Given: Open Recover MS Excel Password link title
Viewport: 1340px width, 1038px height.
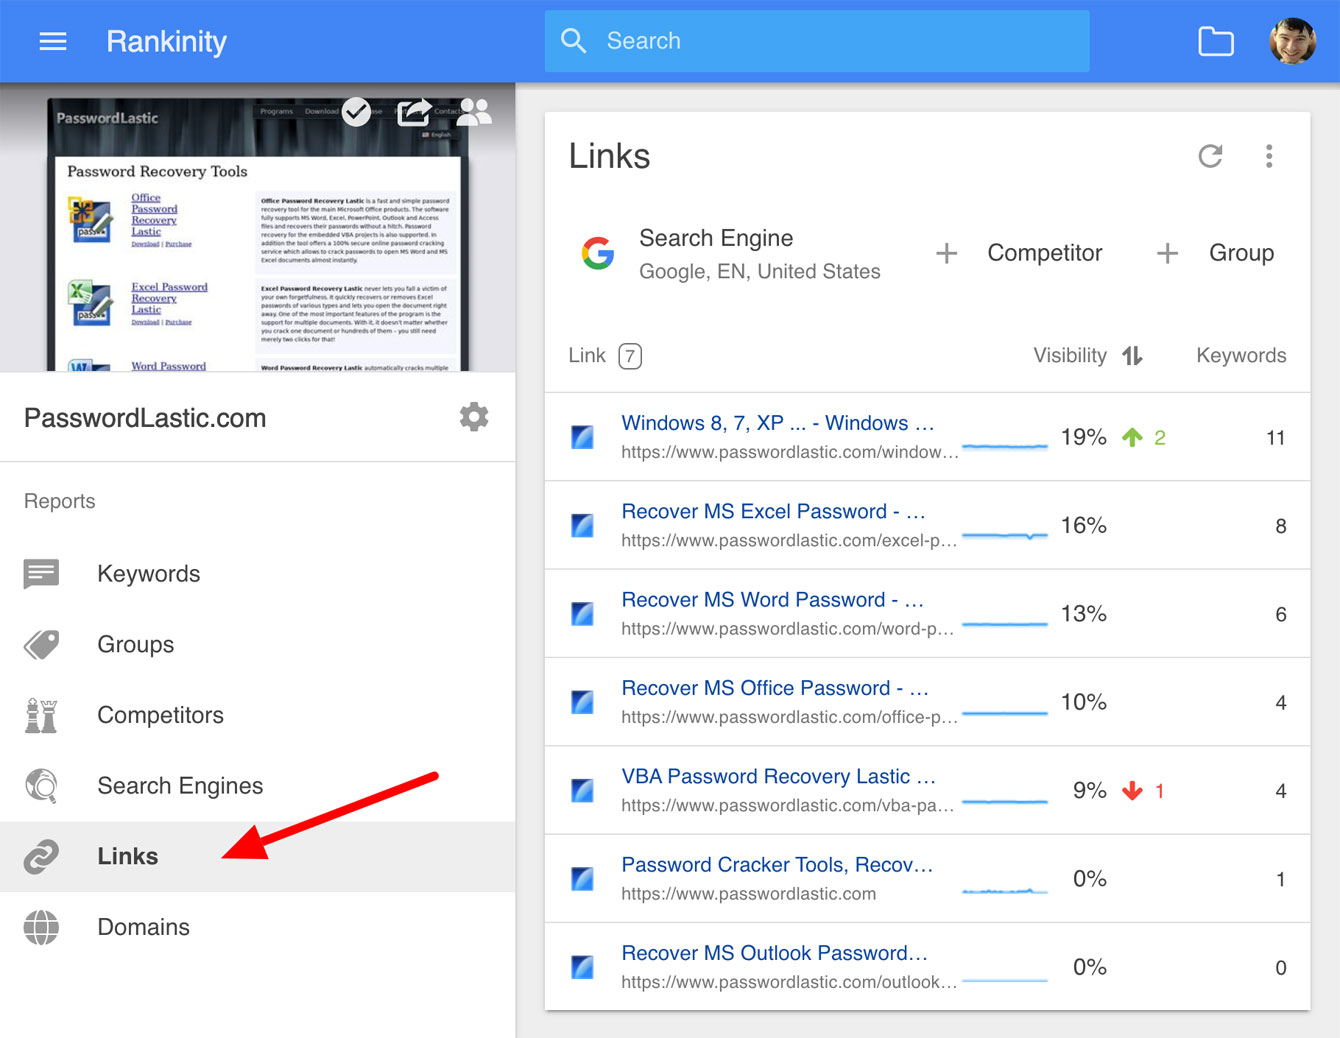Looking at the screenshot, I should [x=773, y=511].
